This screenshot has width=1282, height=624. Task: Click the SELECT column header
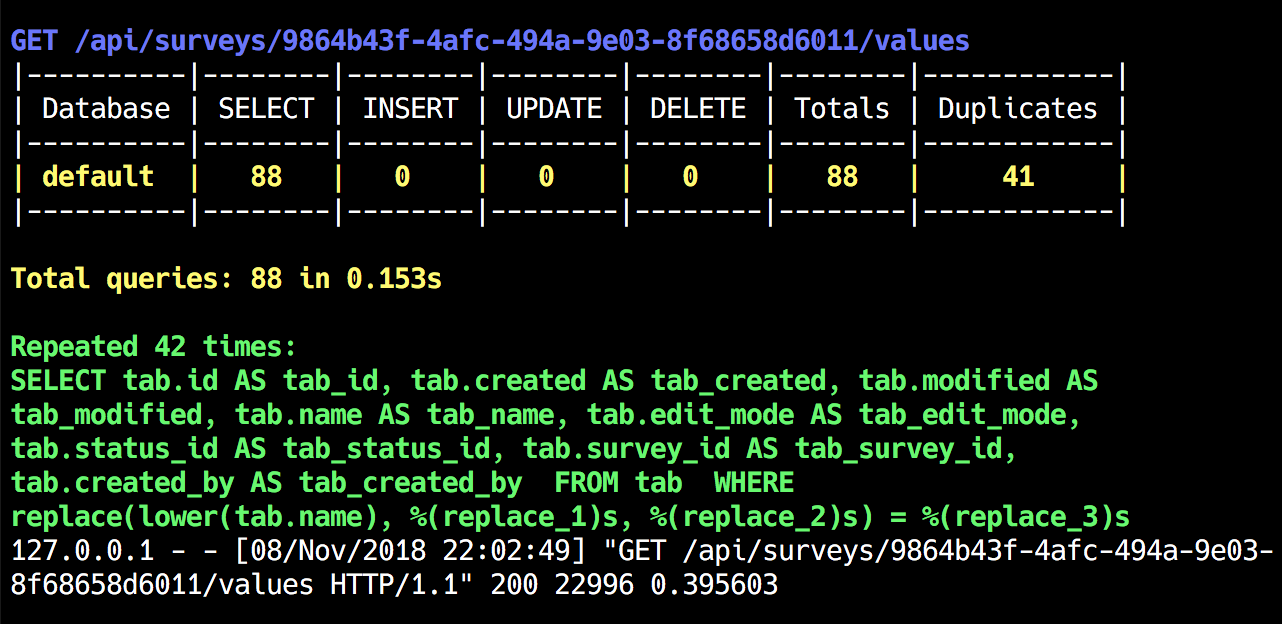[265, 108]
